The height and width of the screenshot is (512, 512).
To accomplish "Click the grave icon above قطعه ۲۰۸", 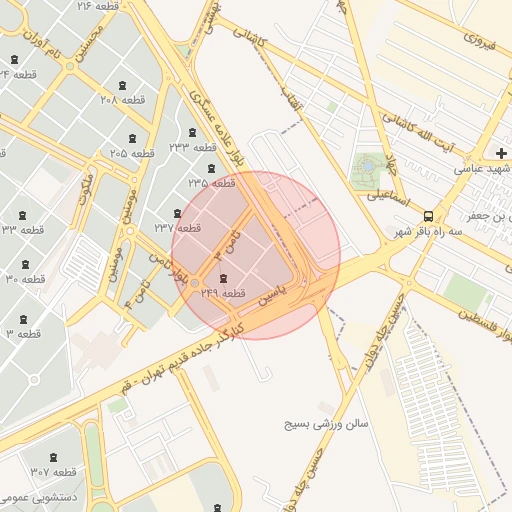I will pos(123,86).
